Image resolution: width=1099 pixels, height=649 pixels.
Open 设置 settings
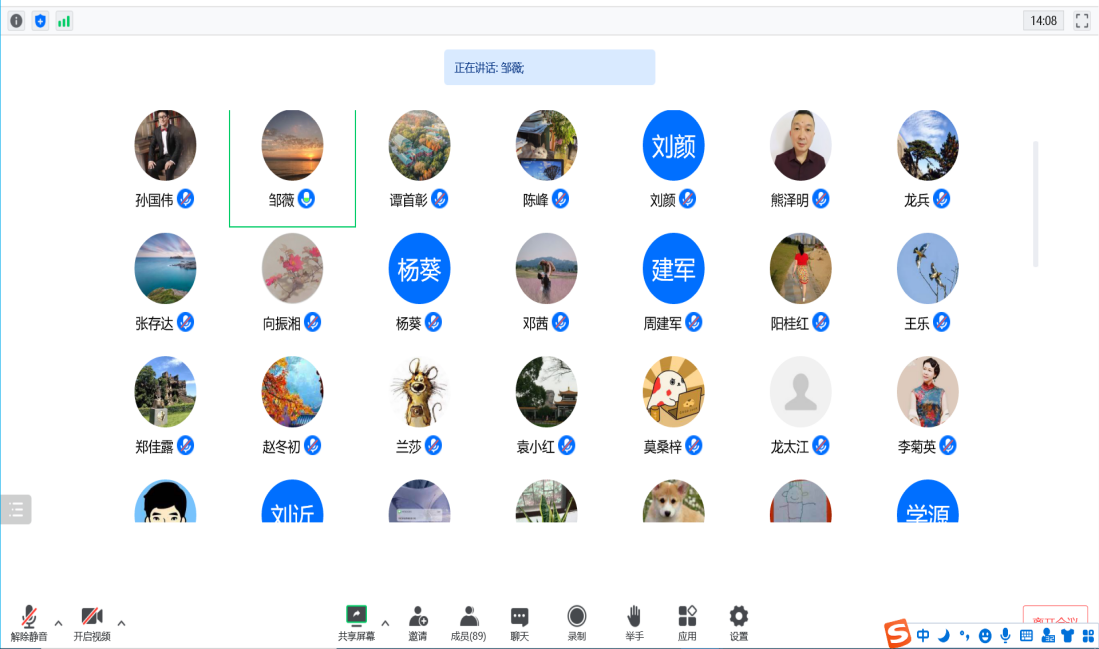738,622
